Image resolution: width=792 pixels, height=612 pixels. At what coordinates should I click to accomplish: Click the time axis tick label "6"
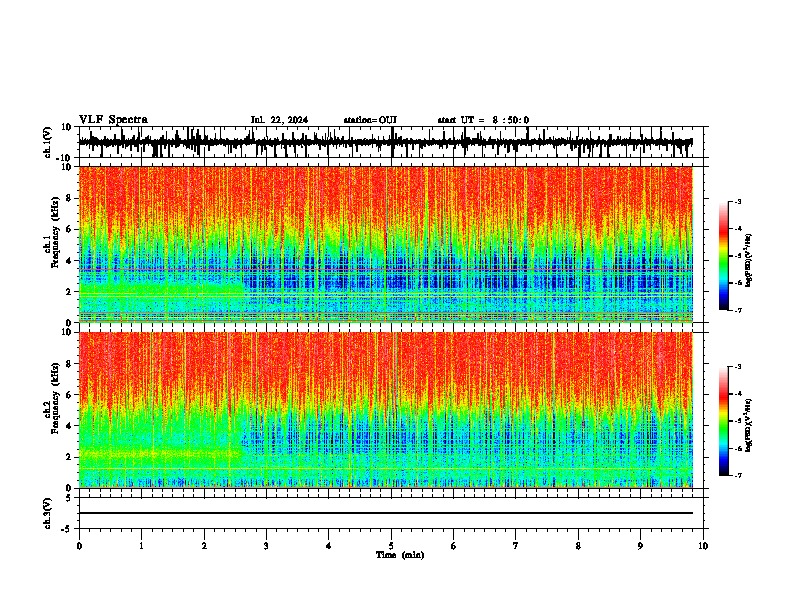(x=454, y=546)
